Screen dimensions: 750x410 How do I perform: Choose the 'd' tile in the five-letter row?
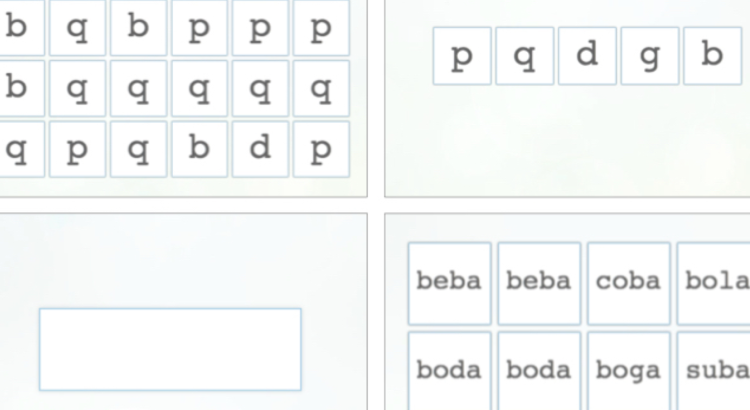tap(587, 56)
